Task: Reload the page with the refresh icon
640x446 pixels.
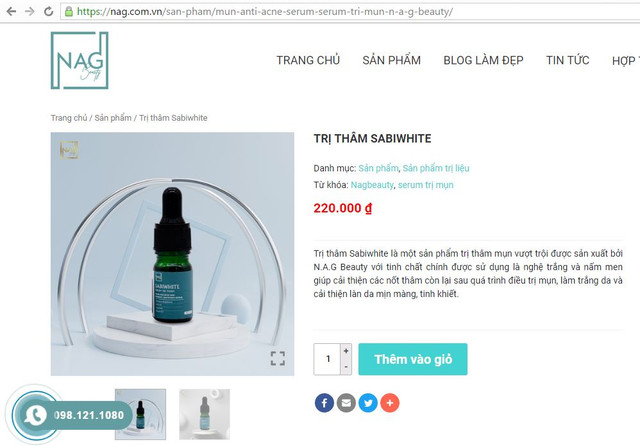Action: click(48, 11)
